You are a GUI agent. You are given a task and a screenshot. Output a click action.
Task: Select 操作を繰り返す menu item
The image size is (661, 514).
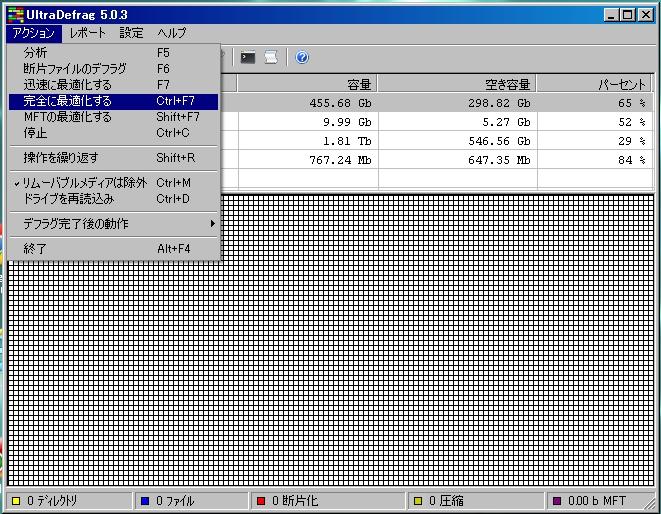point(113,158)
